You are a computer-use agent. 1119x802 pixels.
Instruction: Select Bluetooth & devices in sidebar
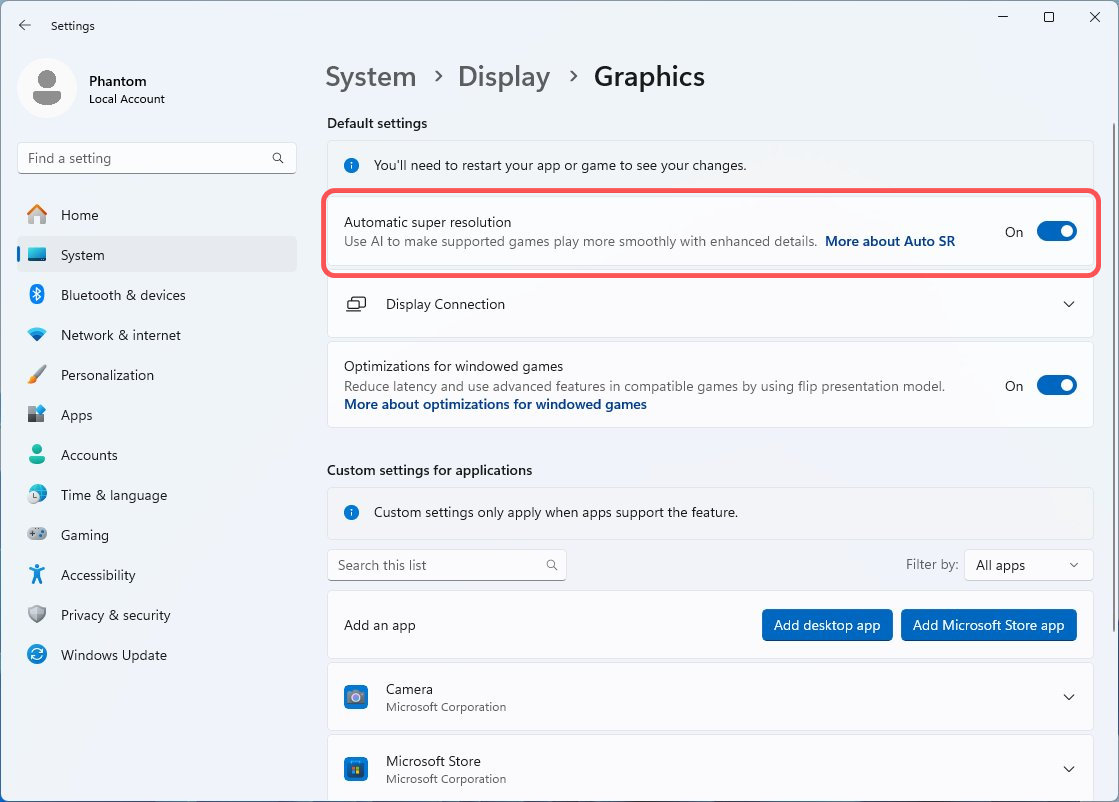pyautogui.click(x=157, y=295)
